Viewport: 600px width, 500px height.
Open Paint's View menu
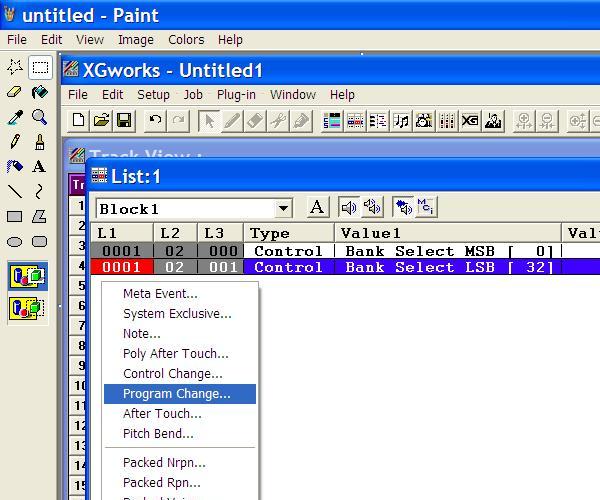[90, 39]
